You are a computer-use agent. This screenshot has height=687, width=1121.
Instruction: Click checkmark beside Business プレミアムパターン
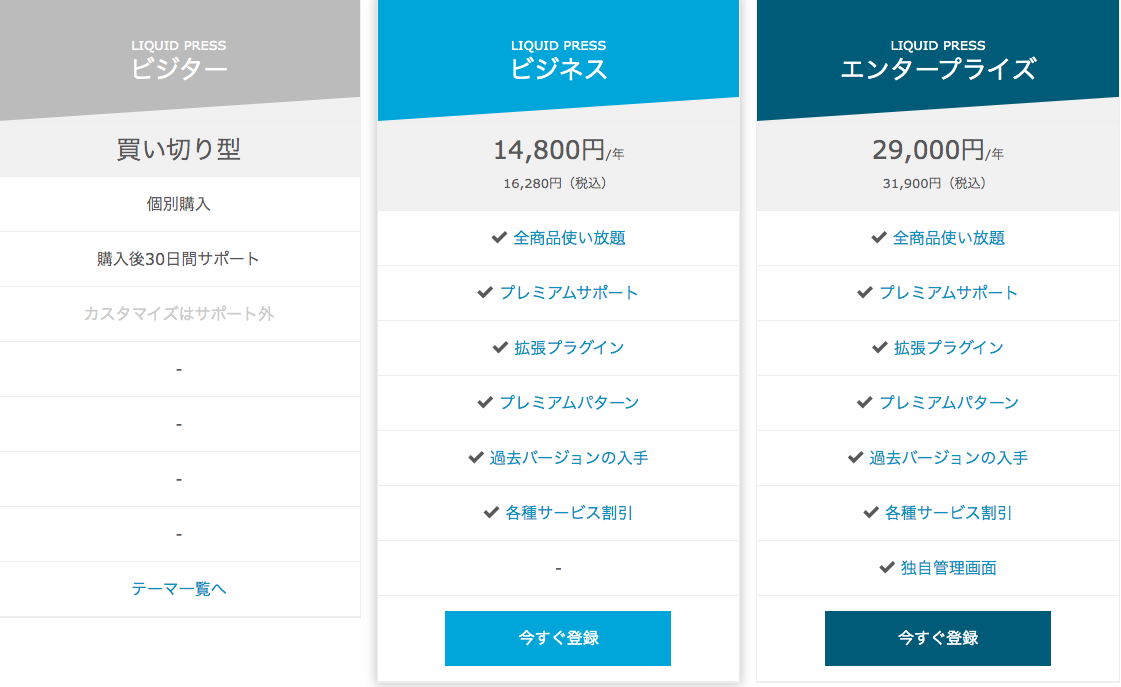click(485, 403)
